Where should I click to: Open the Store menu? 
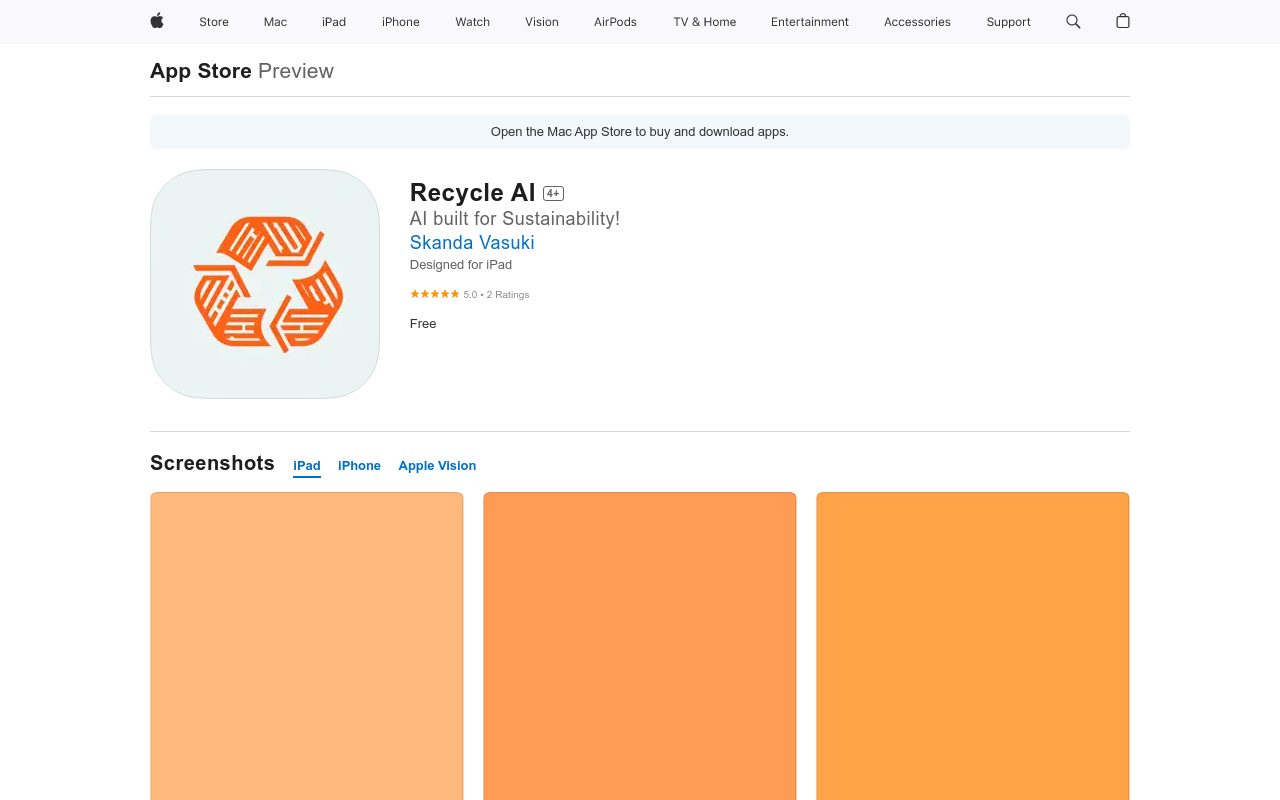tap(214, 22)
